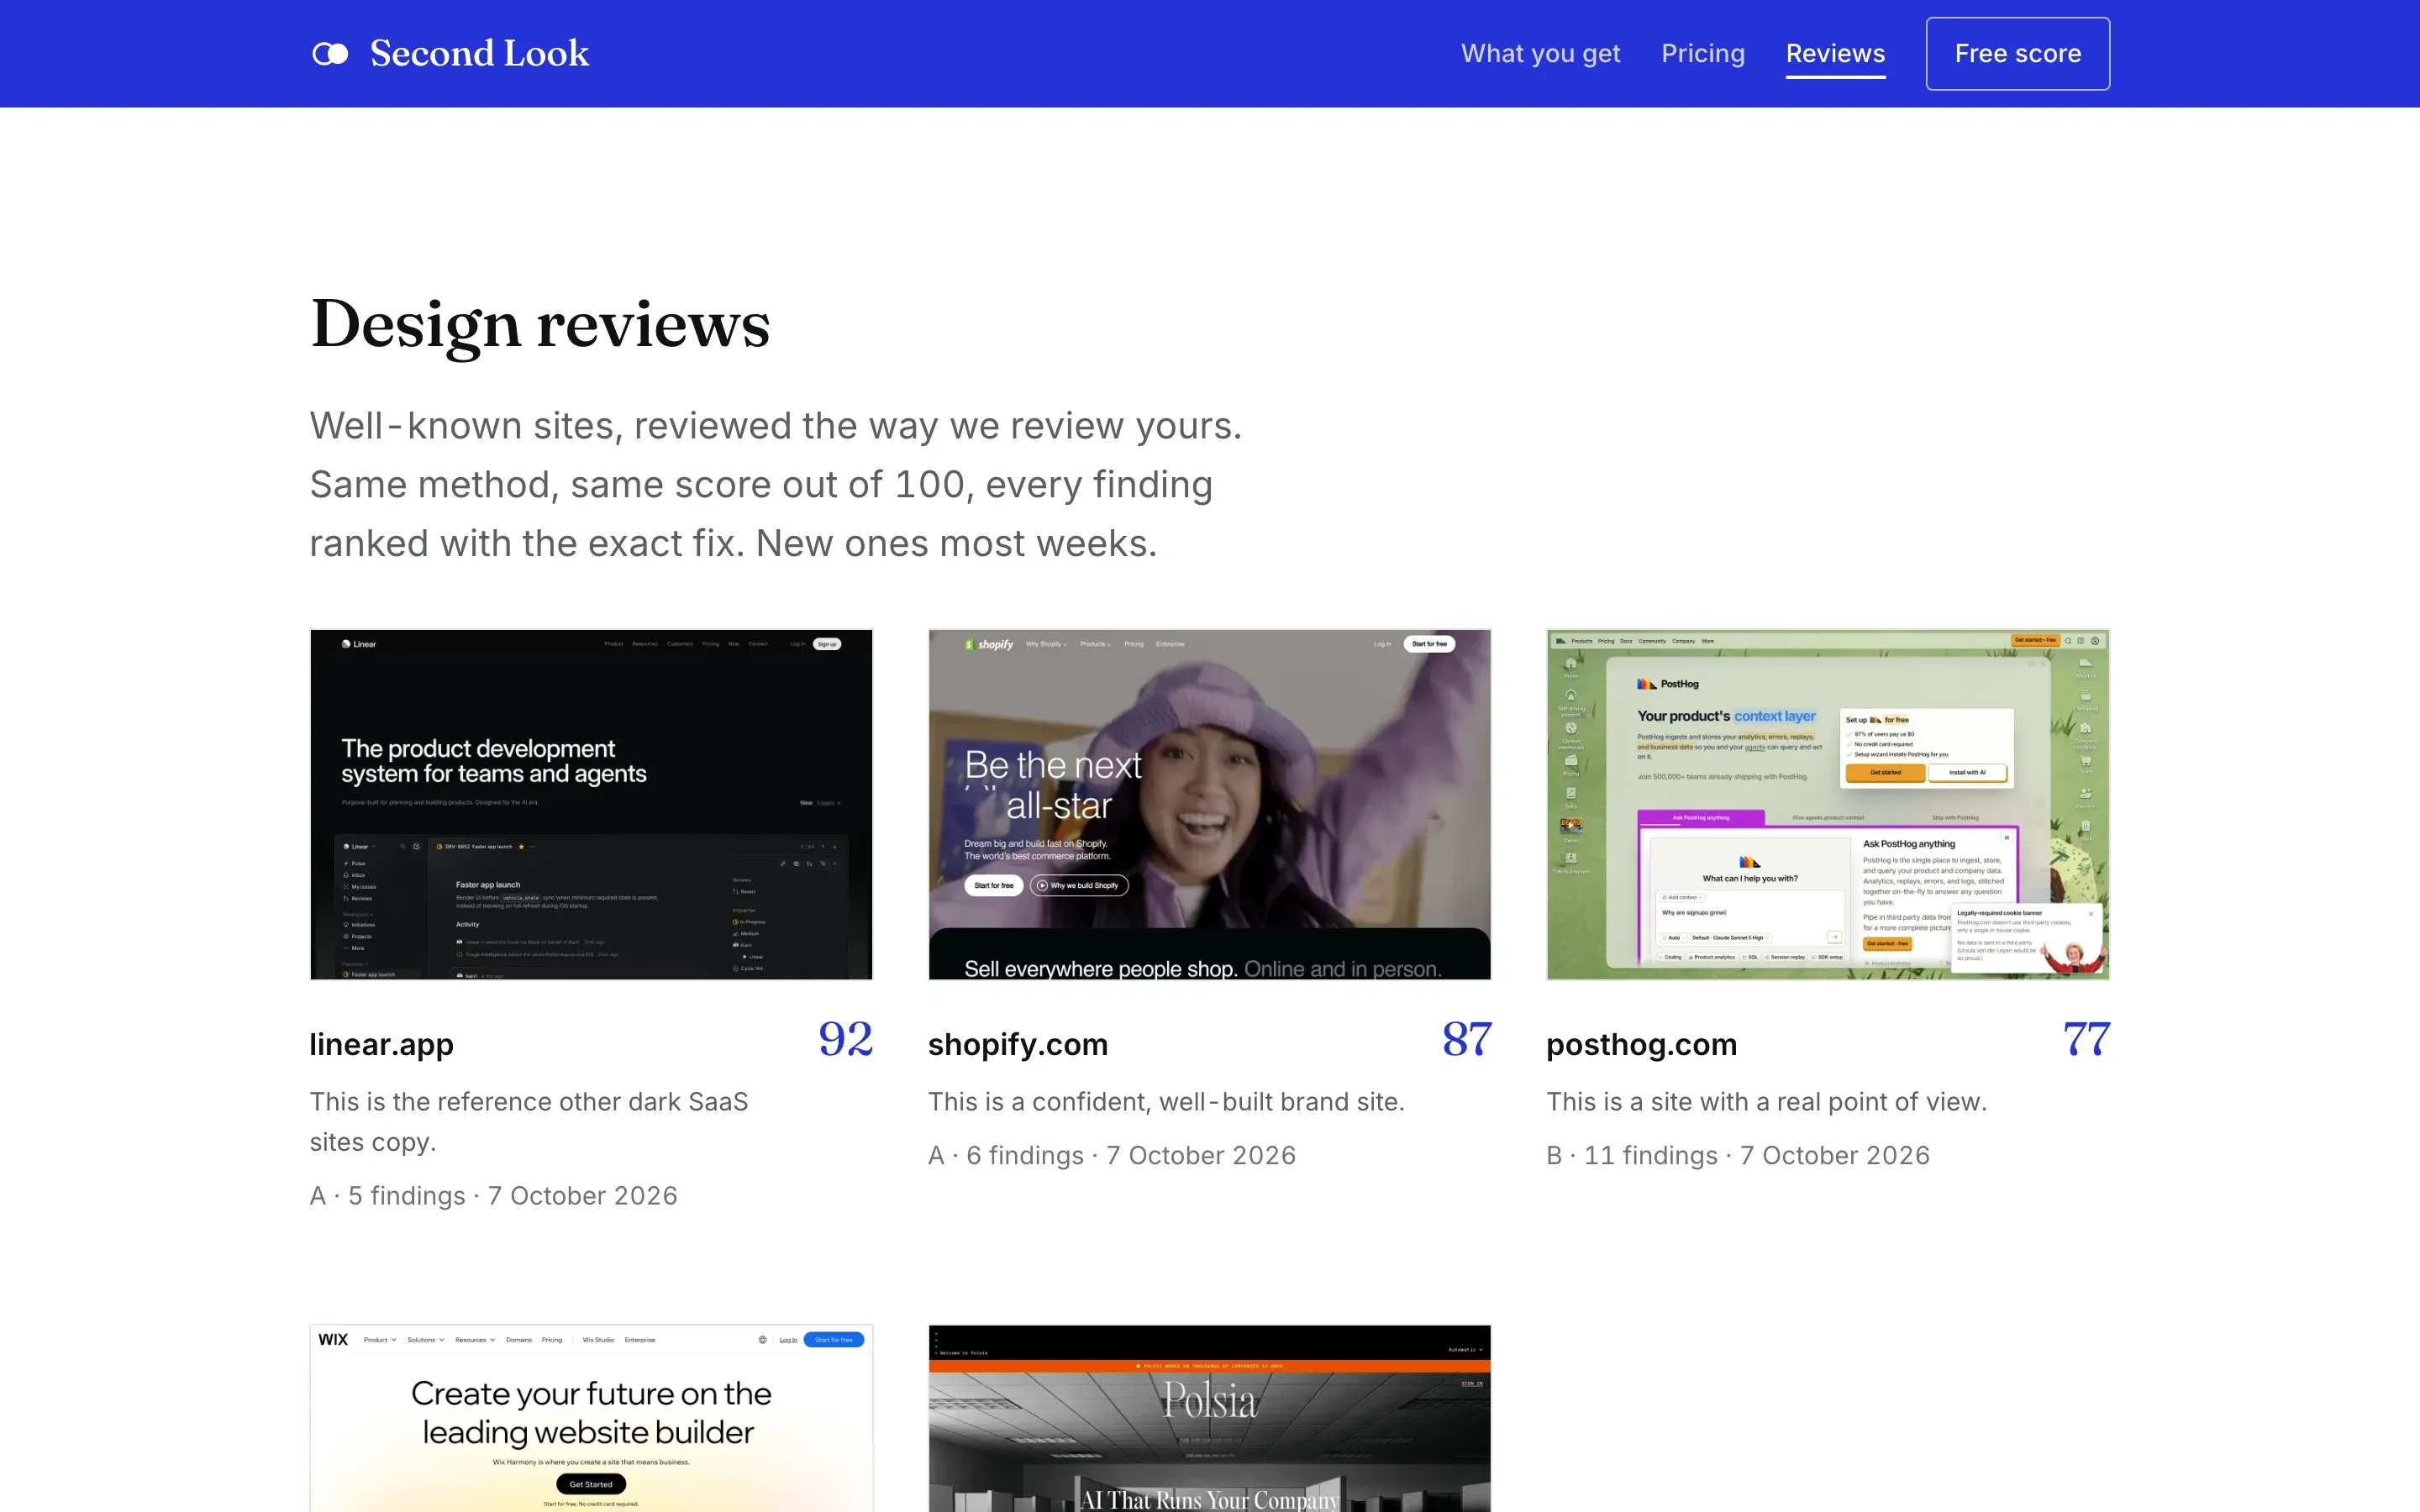Click 'A · 5 findings · 7 October 2026'
This screenshot has height=1512, width=2420.
tap(494, 1196)
